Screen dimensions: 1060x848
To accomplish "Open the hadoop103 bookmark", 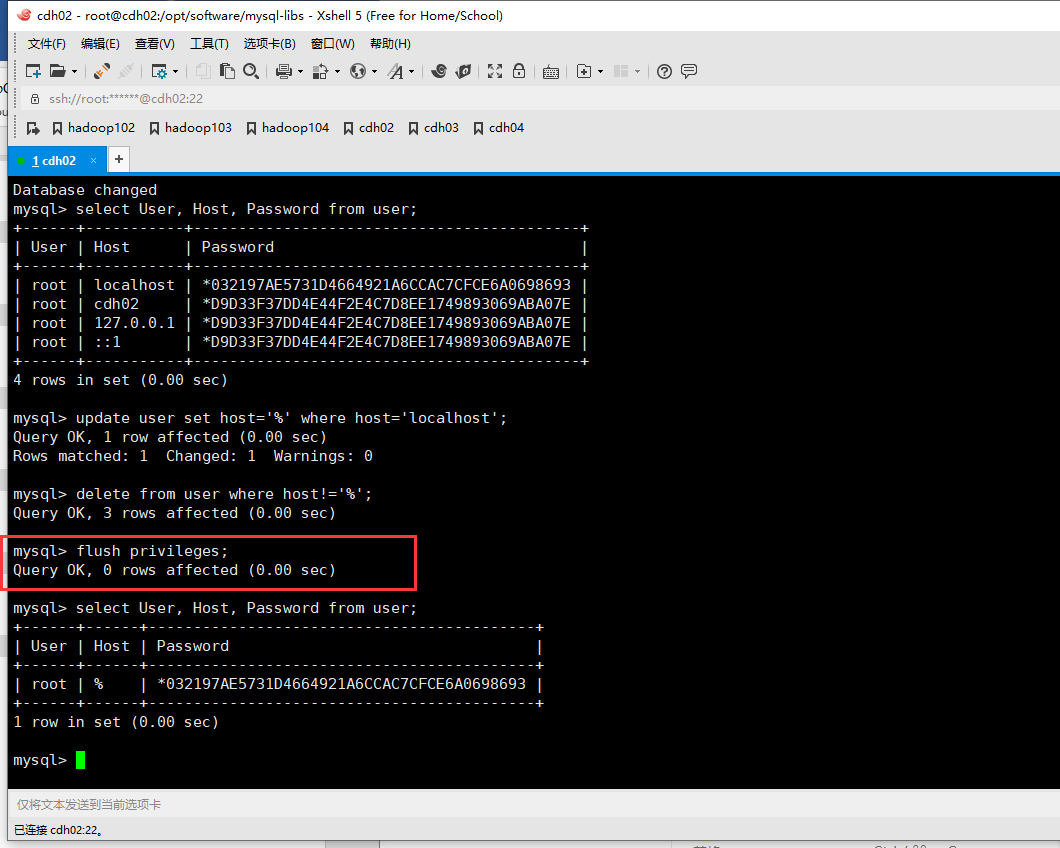I will [191, 128].
